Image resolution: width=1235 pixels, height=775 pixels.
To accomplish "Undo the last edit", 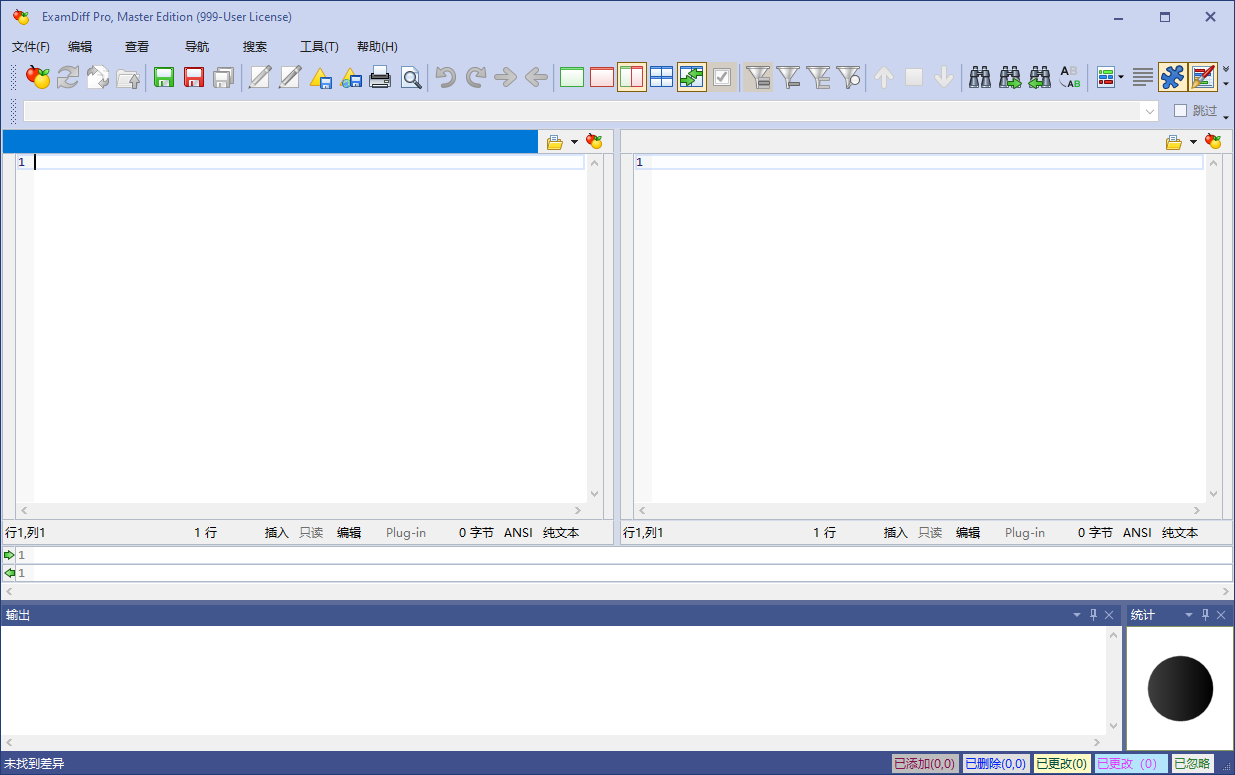I will coord(446,77).
